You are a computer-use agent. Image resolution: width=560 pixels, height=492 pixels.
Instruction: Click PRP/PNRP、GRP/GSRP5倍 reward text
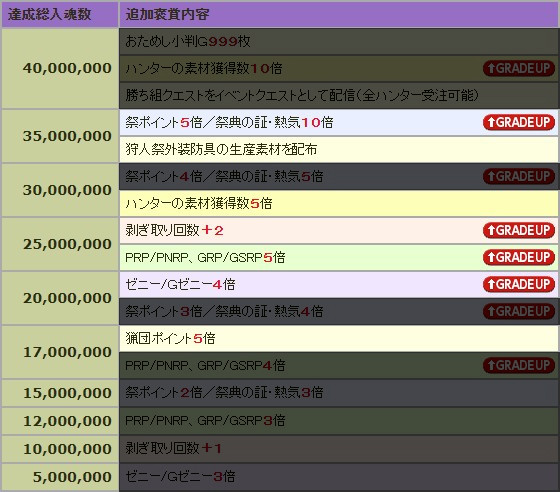205,257
